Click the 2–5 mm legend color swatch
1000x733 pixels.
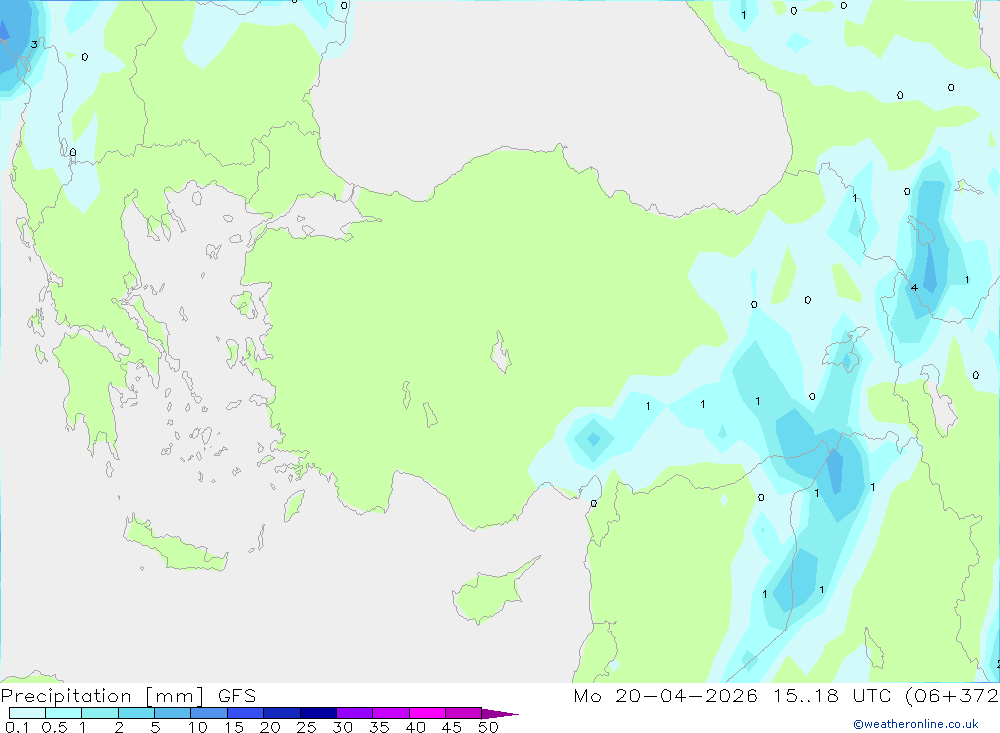pos(136,713)
